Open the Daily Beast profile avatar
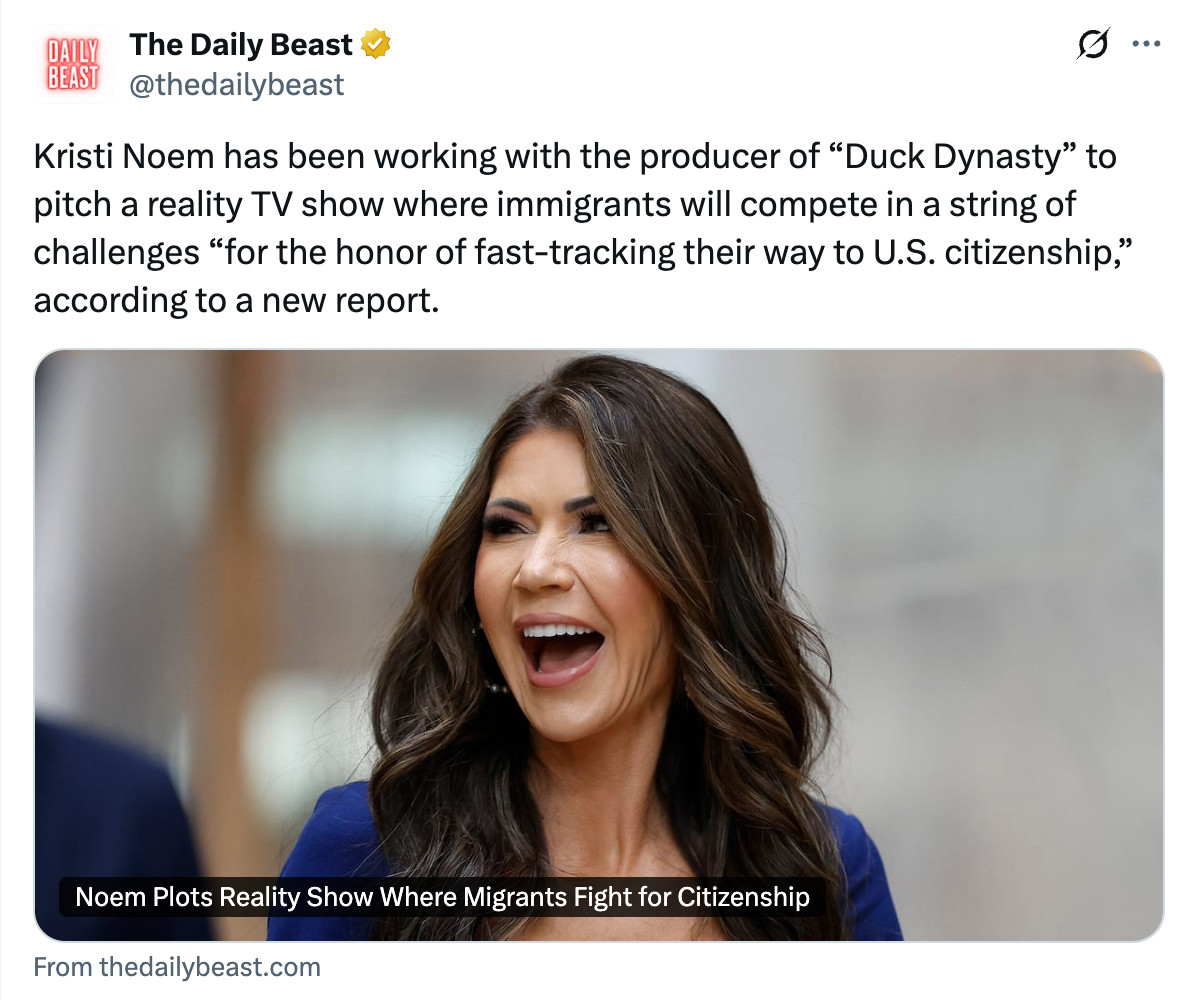Viewport: 1192px width, 1000px height. coord(73,64)
